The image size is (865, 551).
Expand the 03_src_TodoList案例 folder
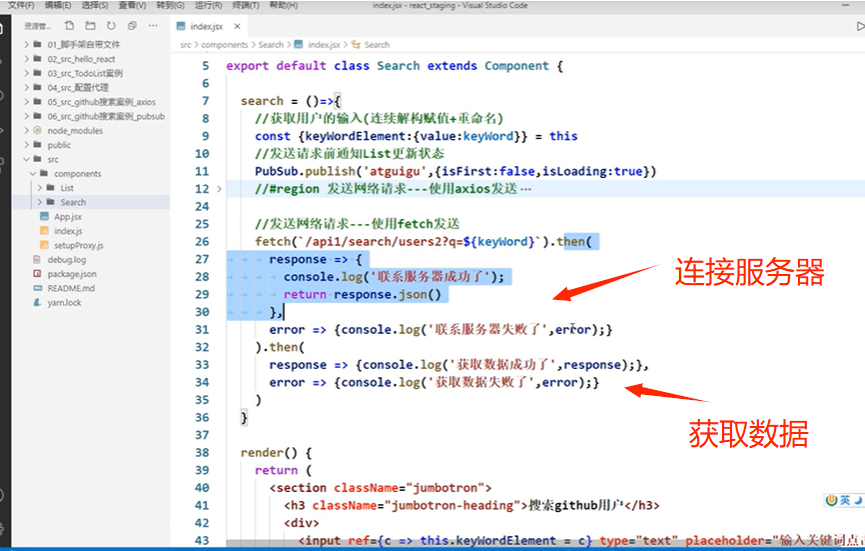[x=26, y=73]
